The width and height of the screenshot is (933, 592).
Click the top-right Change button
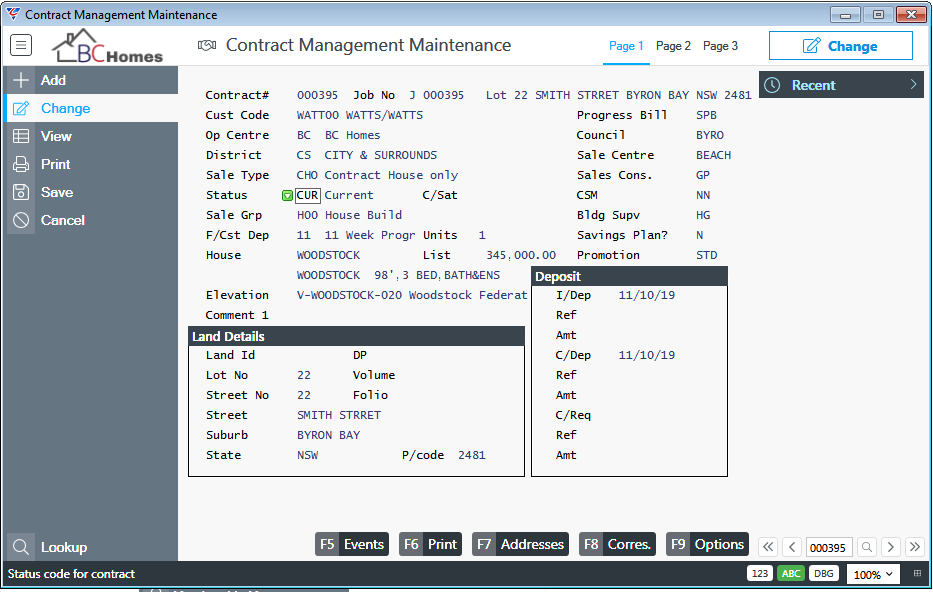tap(841, 46)
